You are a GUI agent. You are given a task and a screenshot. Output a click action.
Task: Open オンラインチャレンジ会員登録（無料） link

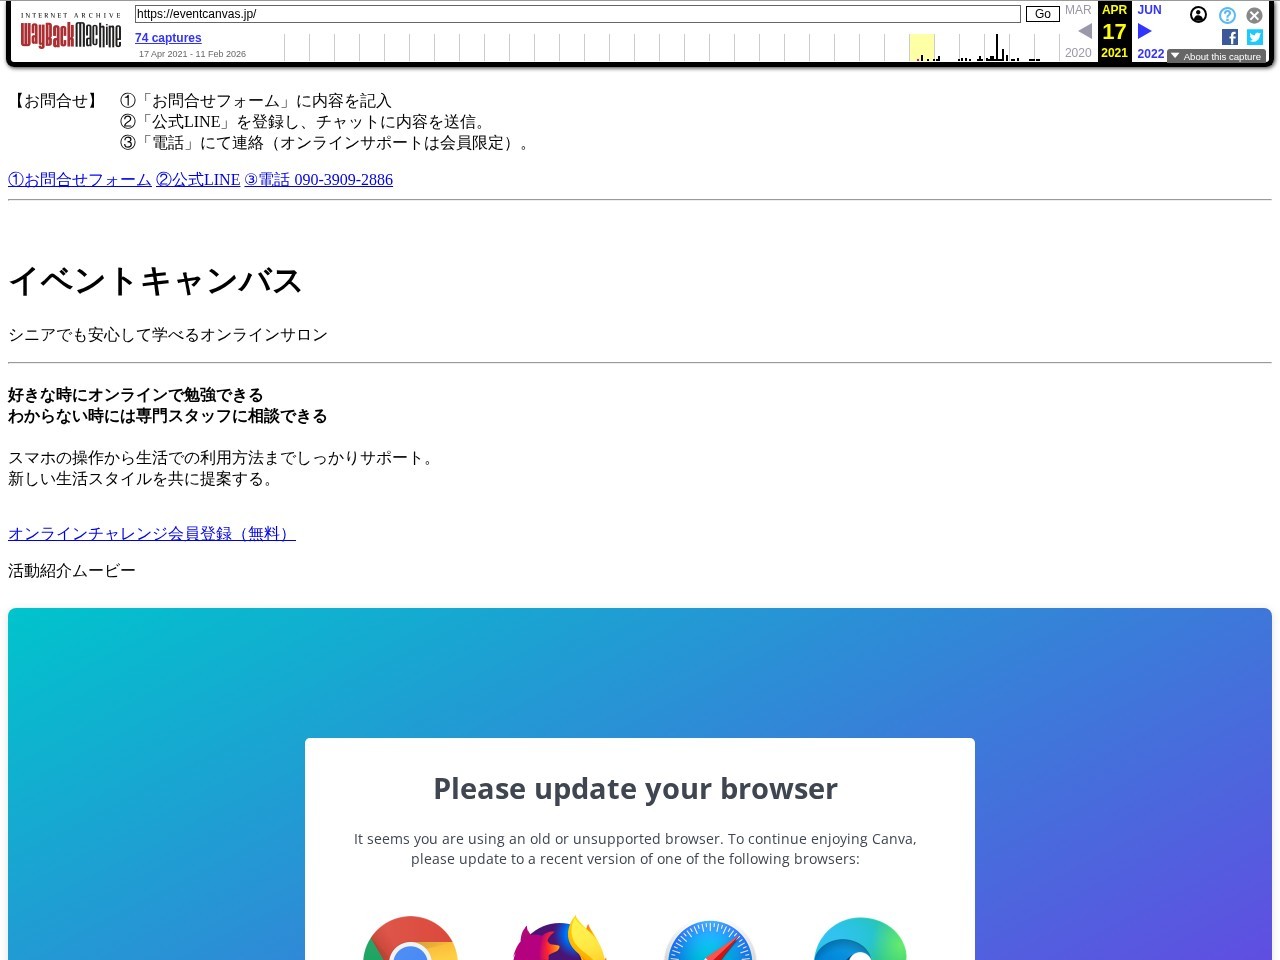[152, 534]
